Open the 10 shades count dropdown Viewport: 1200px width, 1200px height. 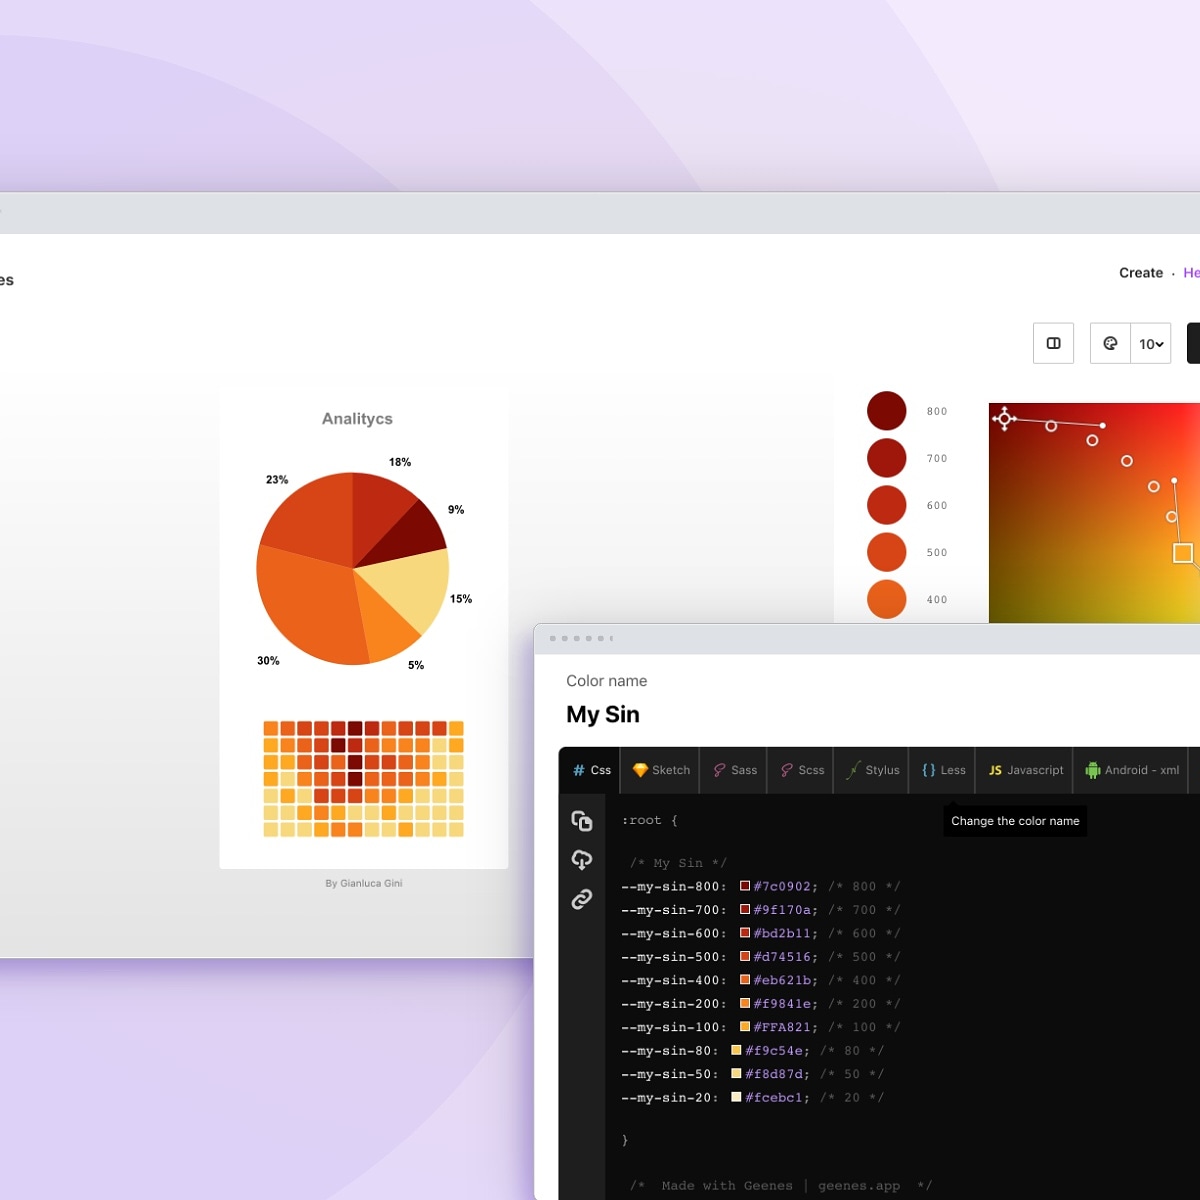pyautogui.click(x=1151, y=343)
